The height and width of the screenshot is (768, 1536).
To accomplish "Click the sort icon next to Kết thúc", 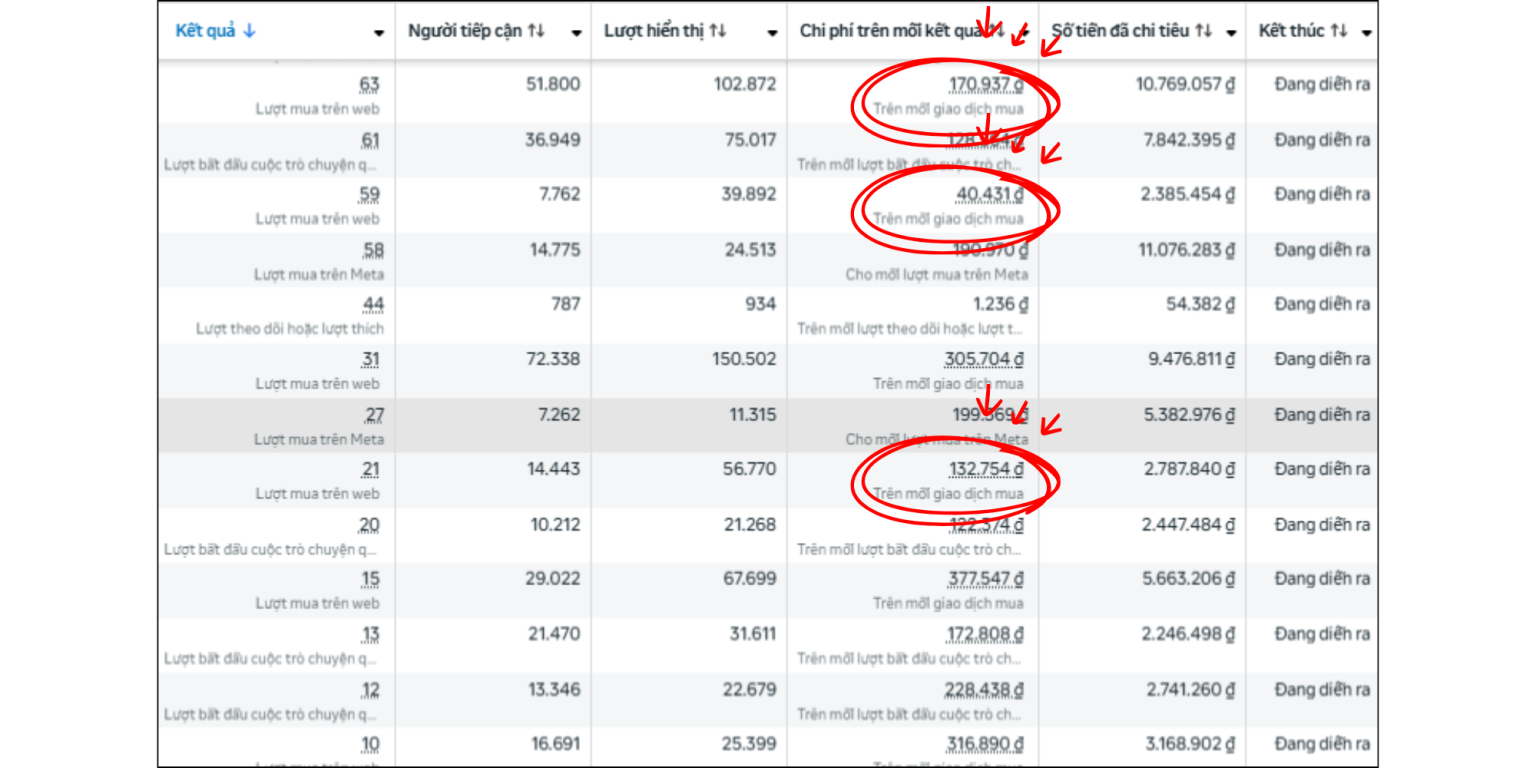I will point(1340,31).
